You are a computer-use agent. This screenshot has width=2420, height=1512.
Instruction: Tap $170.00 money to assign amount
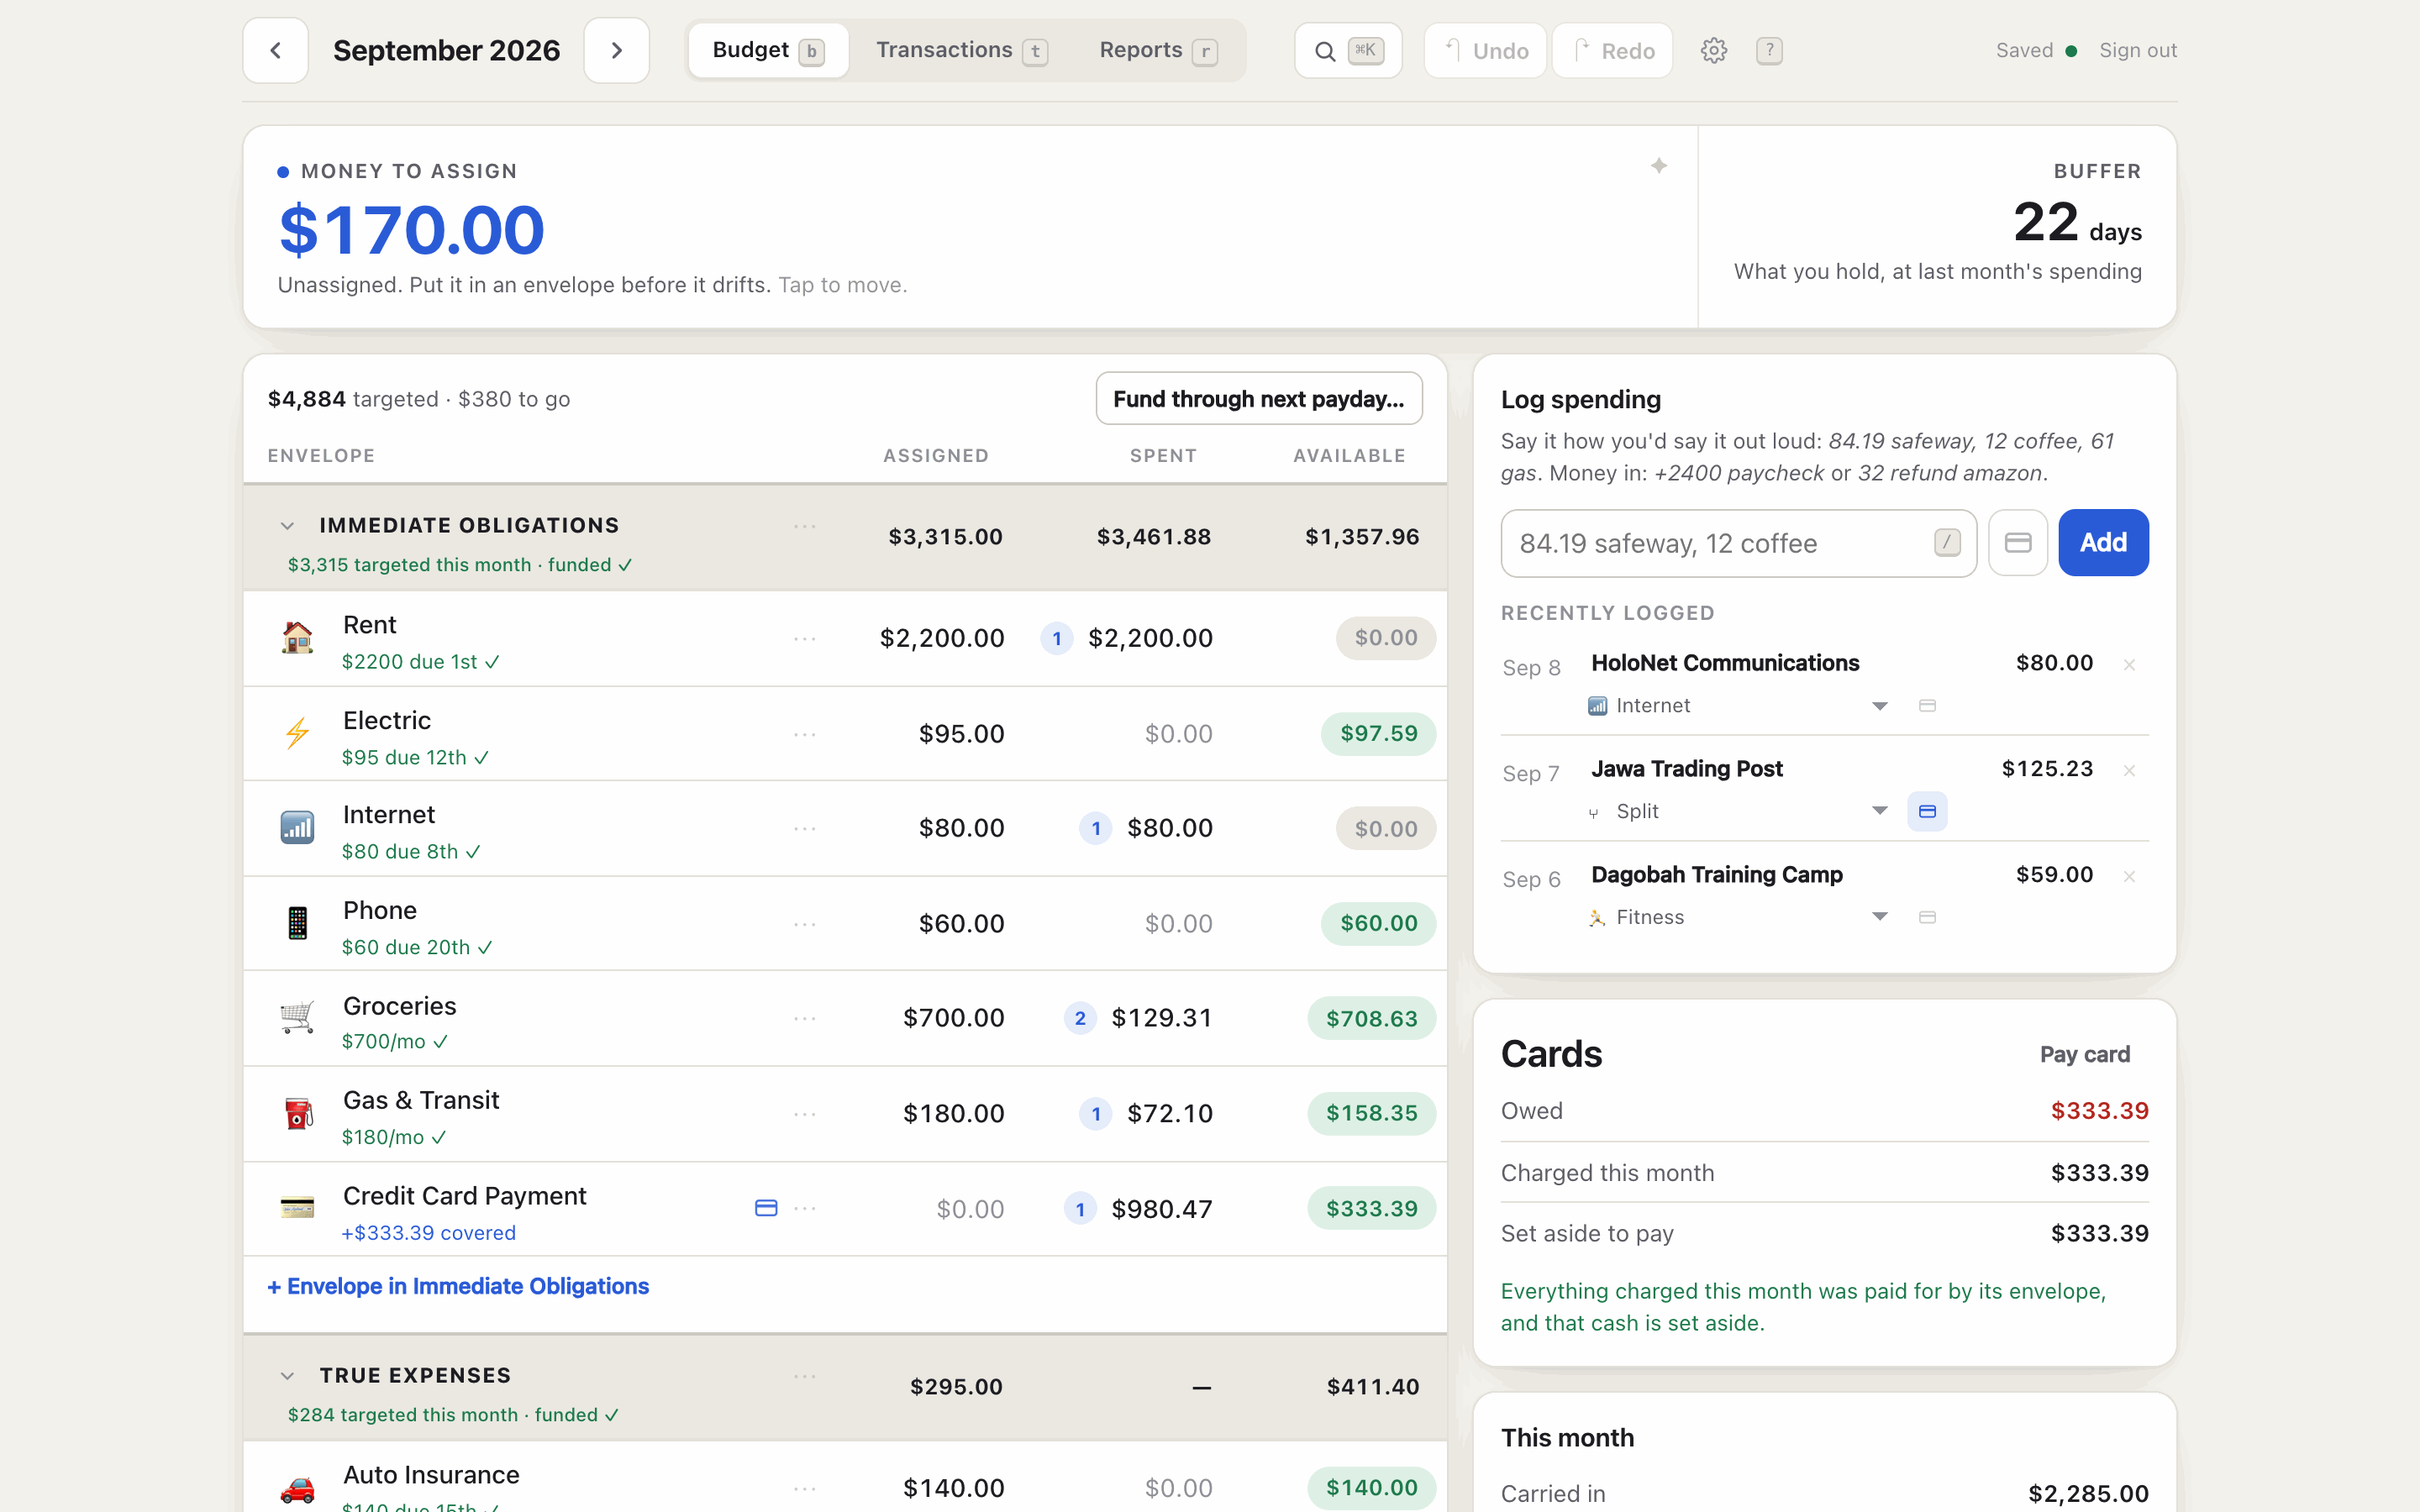(x=412, y=230)
